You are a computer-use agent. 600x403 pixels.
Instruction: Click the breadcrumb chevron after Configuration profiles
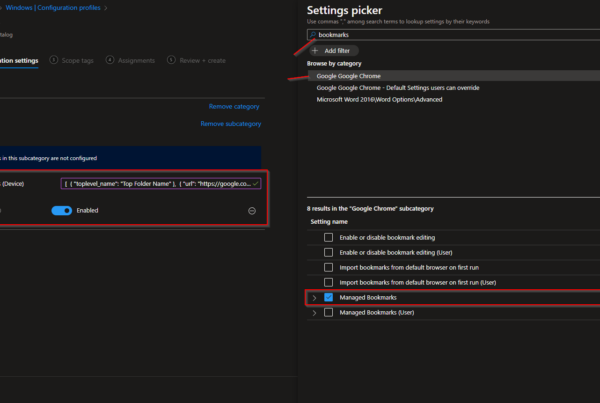(106, 8)
